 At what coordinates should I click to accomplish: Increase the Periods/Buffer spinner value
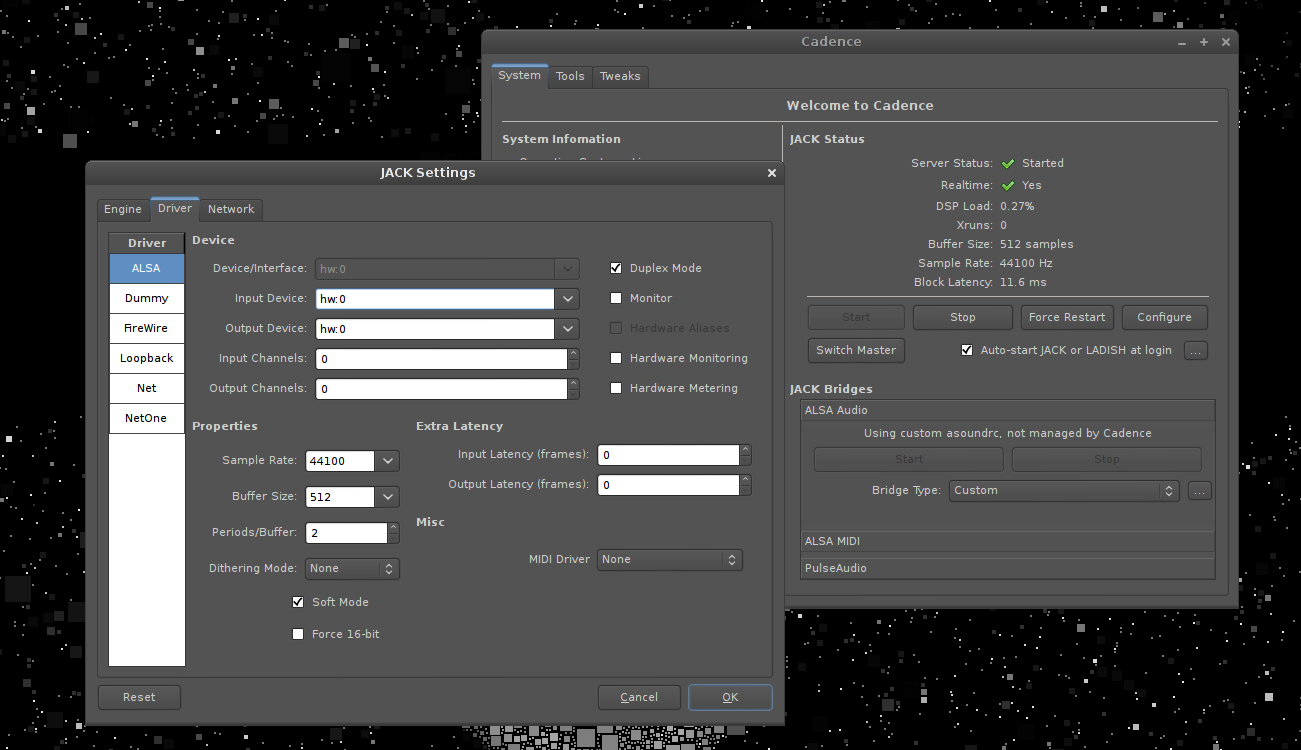click(x=393, y=528)
